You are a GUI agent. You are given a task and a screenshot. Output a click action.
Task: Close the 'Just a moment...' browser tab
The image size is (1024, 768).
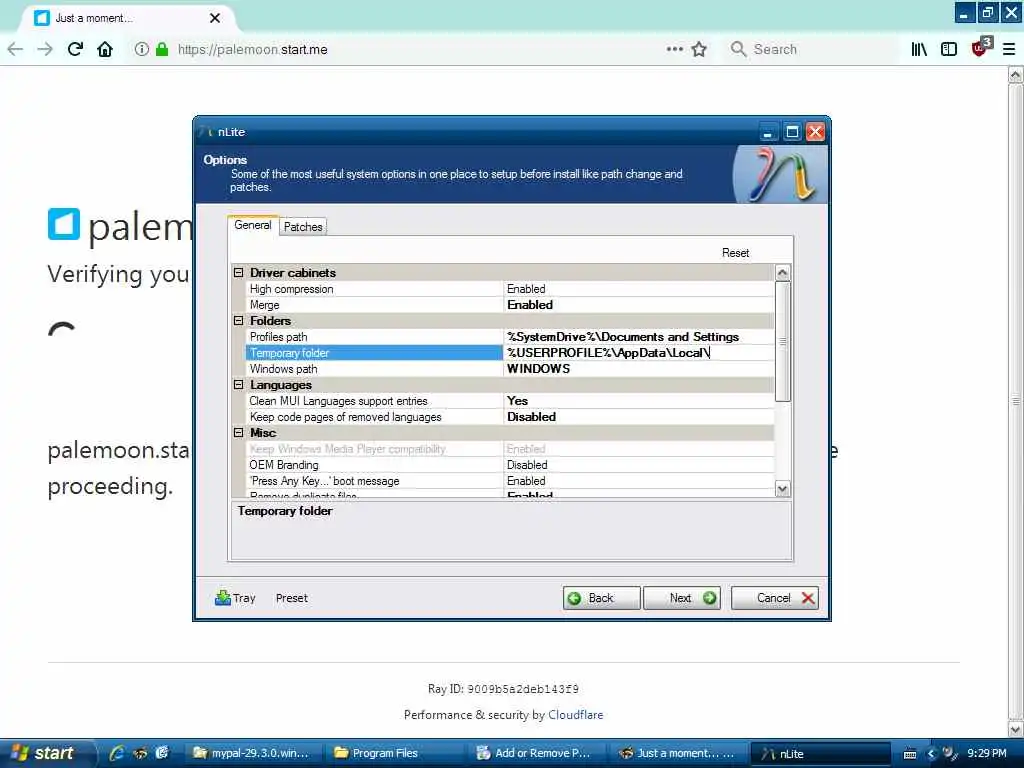coord(215,18)
